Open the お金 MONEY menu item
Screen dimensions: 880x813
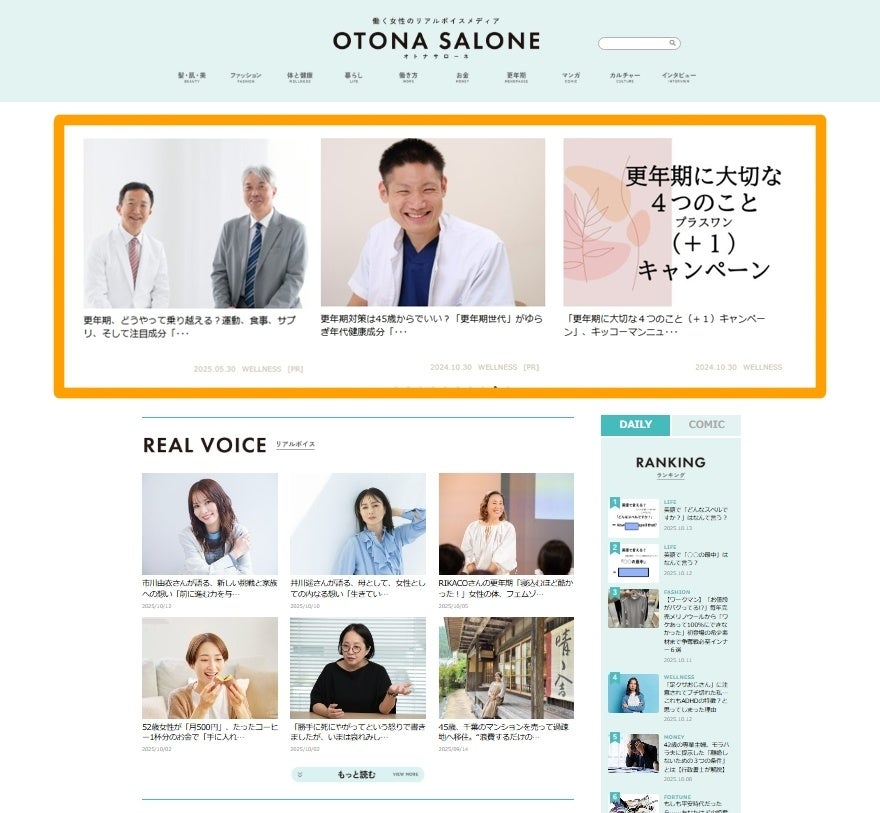click(462, 77)
